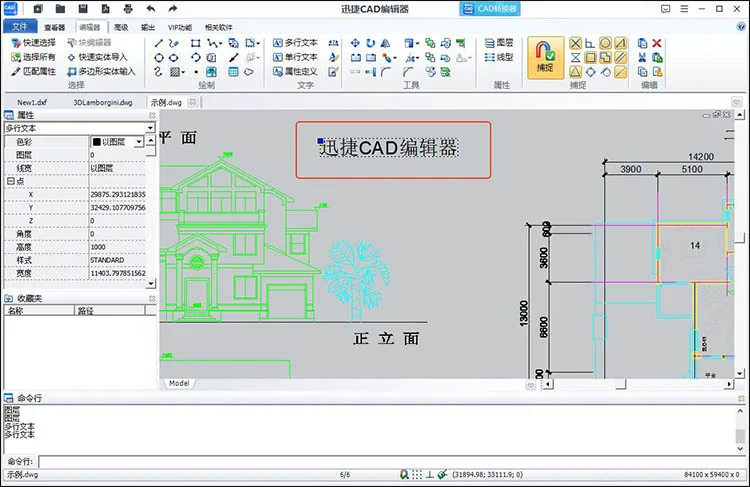Switch to the 3DLamborgini.dwg document tab

(103, 102)
